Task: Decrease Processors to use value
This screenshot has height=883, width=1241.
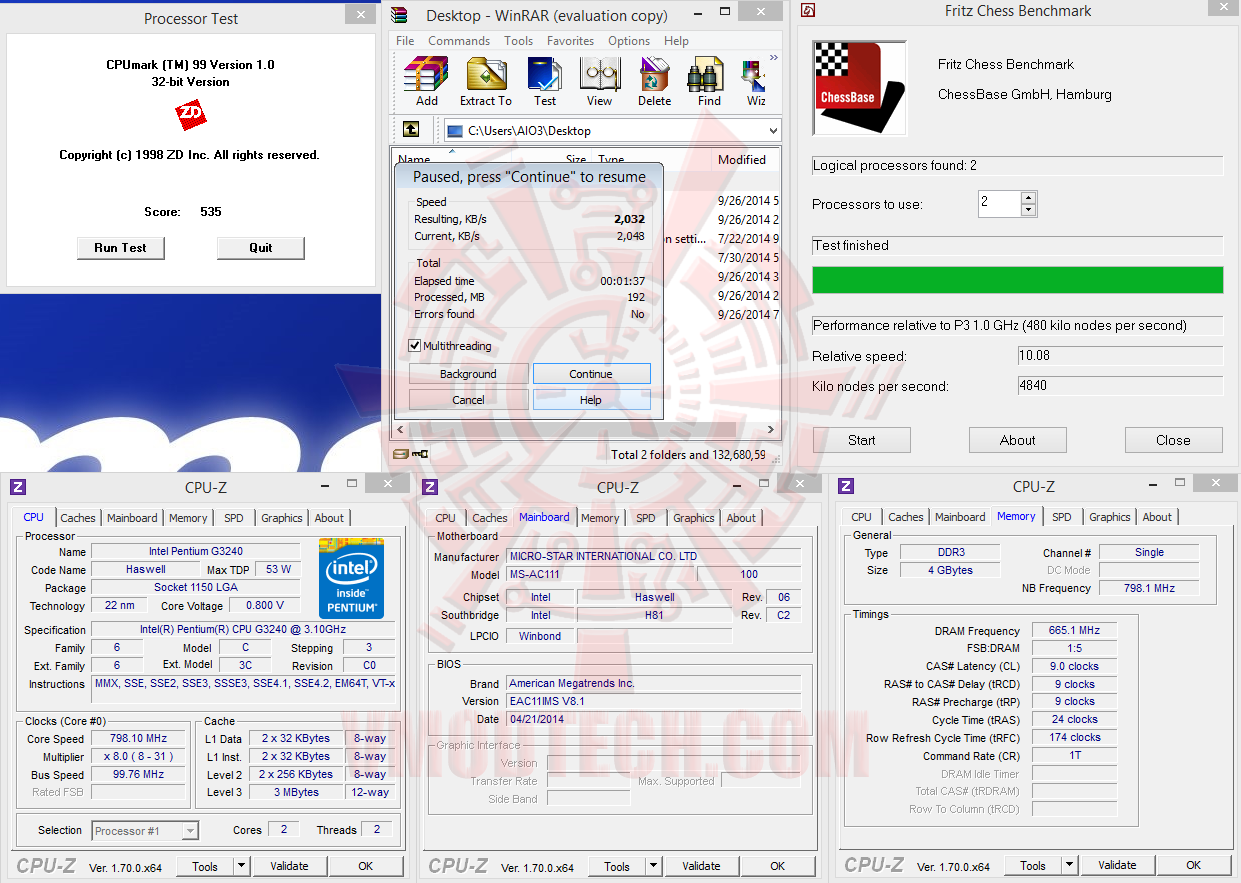Action: click(x=1028, y=210)
